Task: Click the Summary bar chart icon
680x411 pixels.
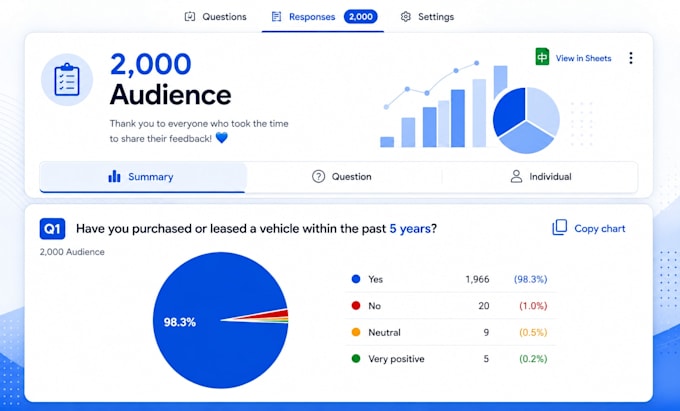Action: [x=114, y=176]
